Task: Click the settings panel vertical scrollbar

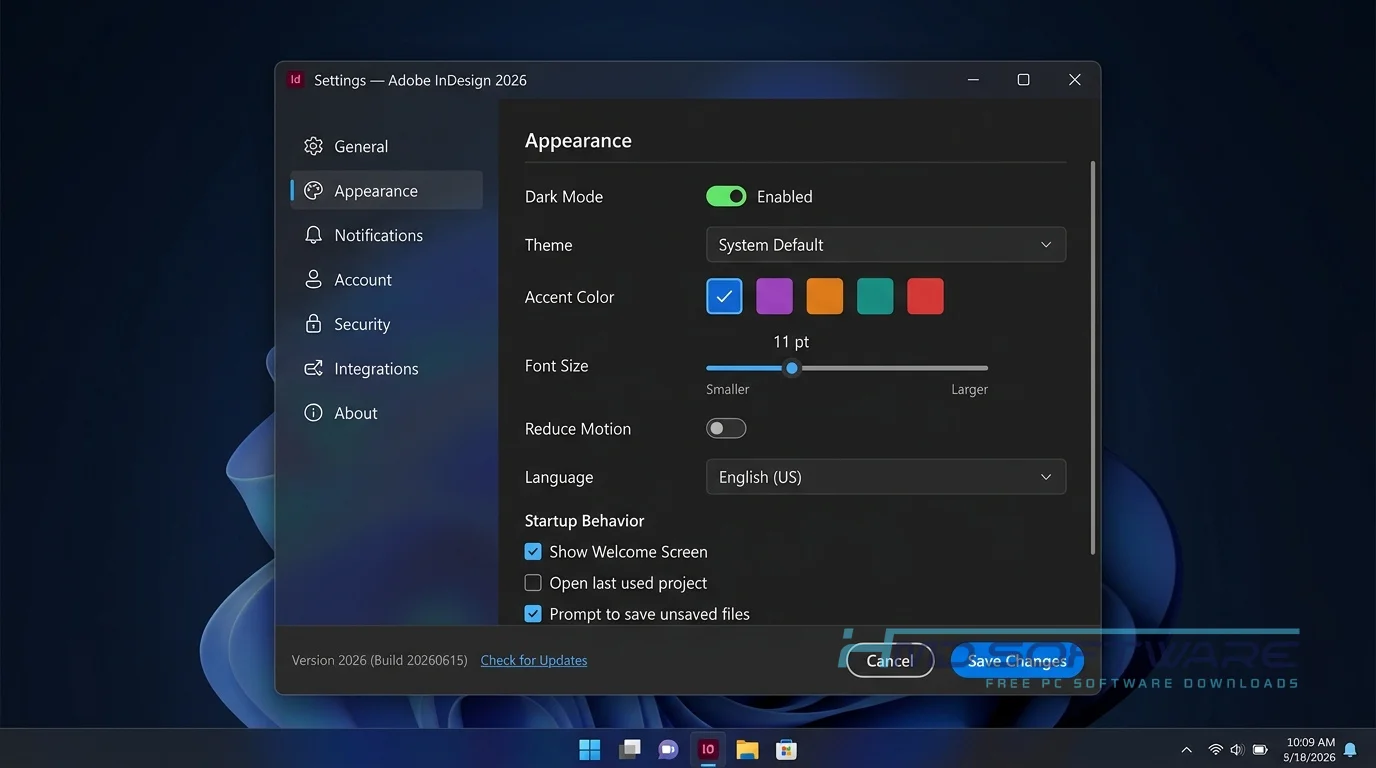Action: point(1093,358)
